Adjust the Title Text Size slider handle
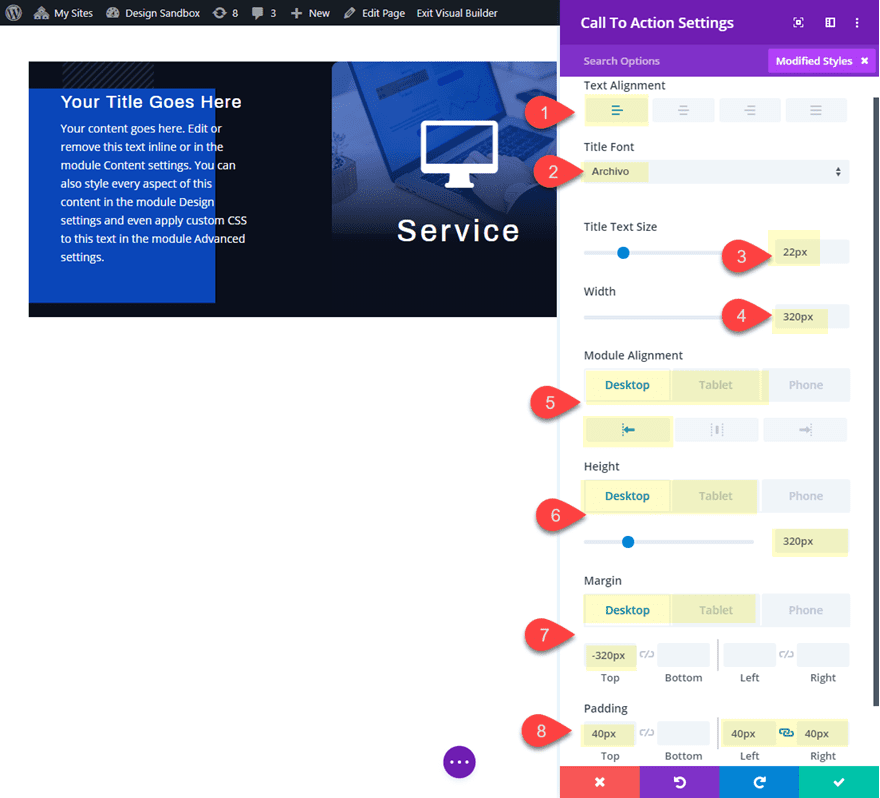 point(623,253)
